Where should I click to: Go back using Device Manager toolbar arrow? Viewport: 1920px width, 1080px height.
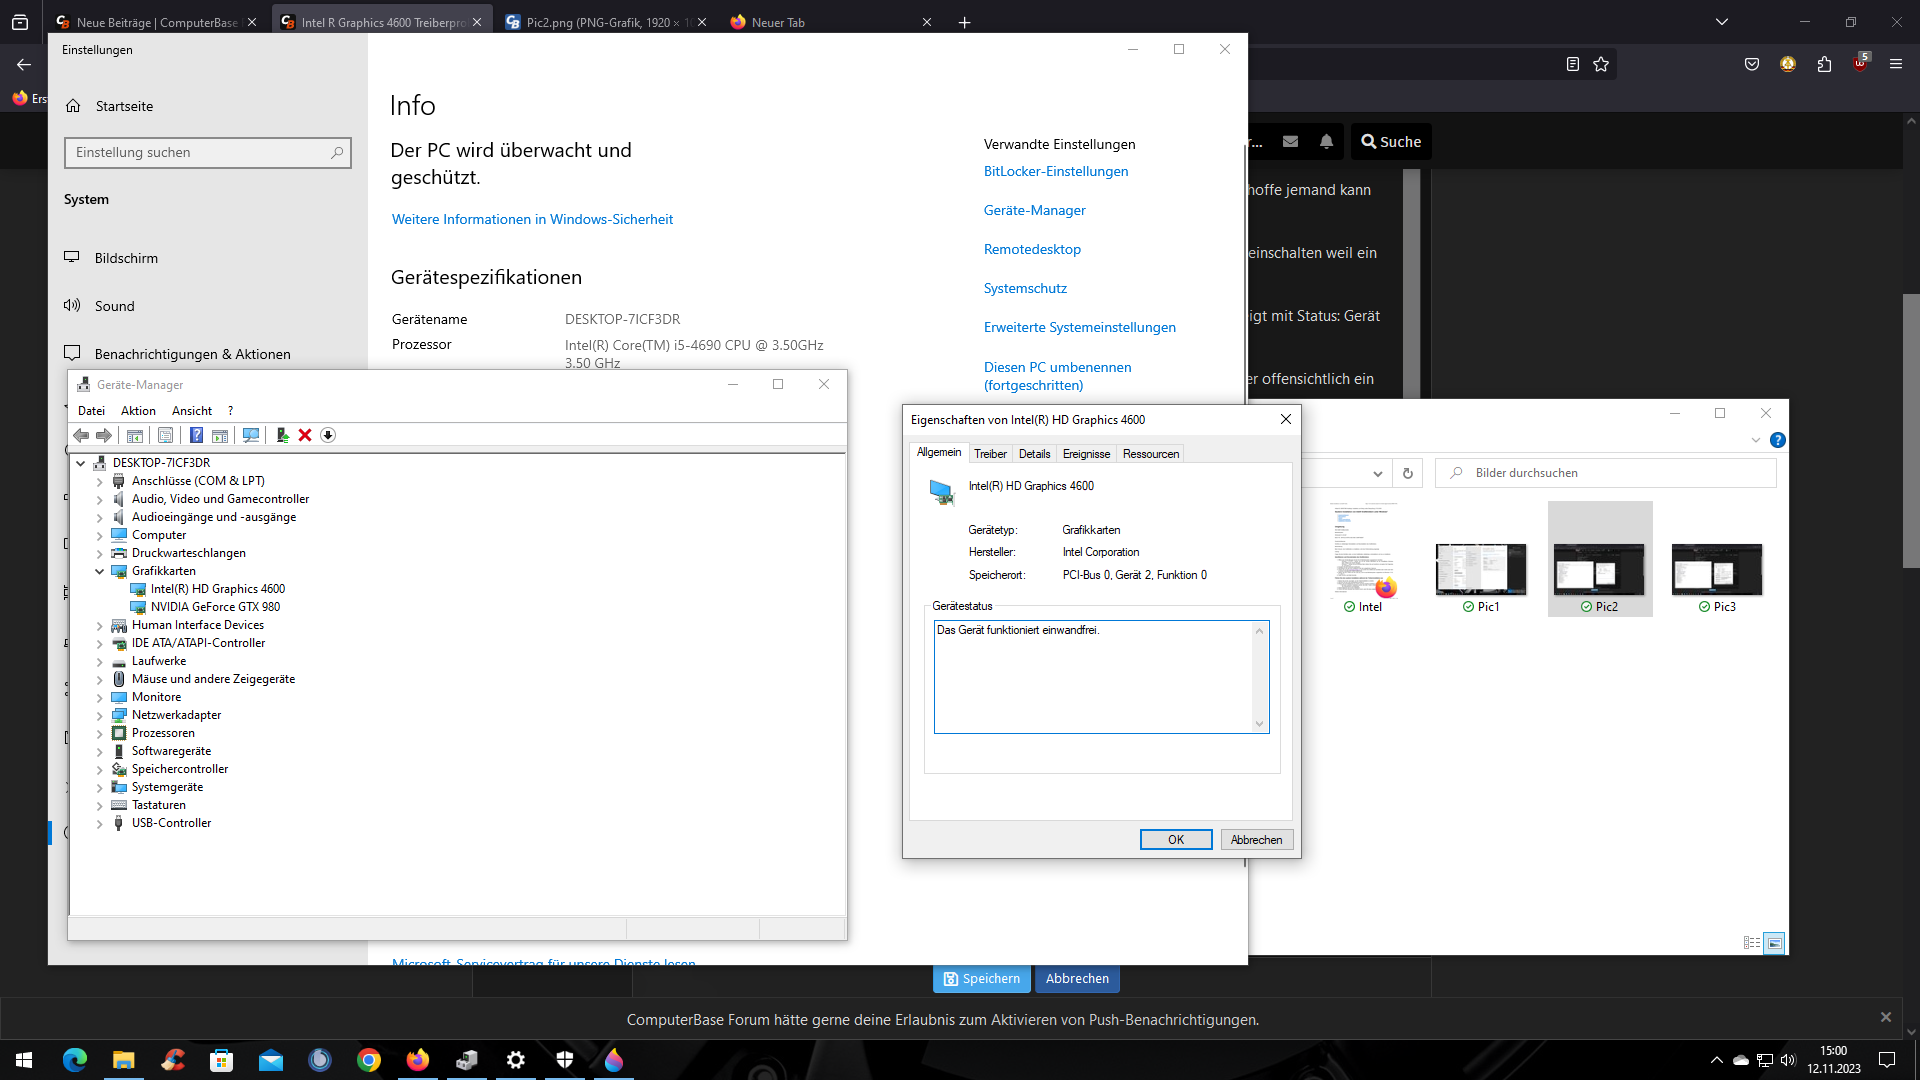click(x=81, y=435)
